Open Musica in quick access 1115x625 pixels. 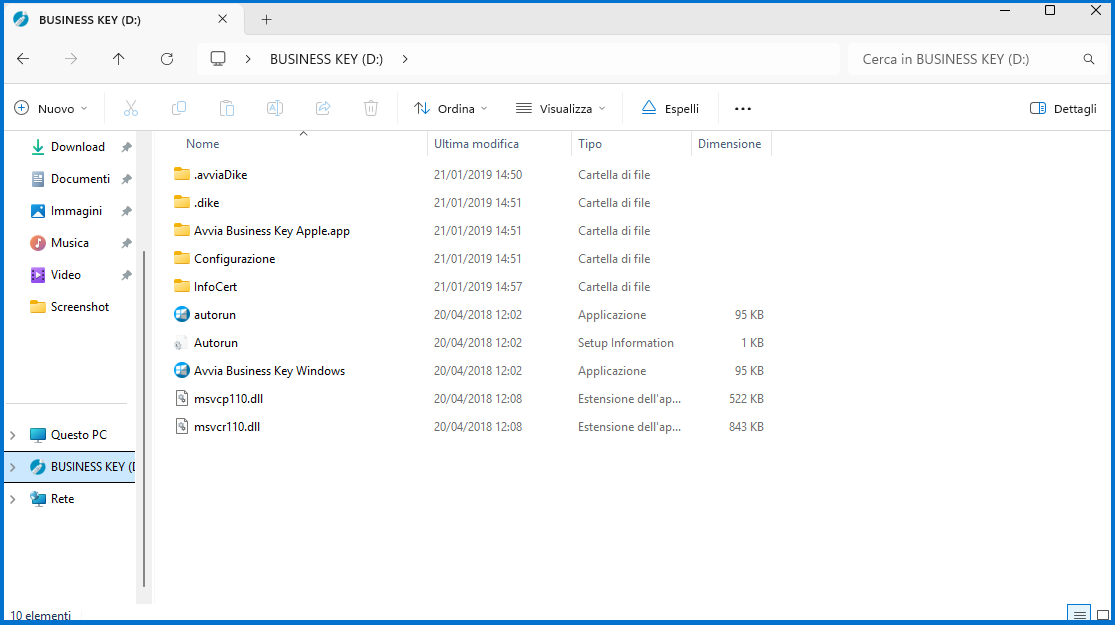coord(70,243)
